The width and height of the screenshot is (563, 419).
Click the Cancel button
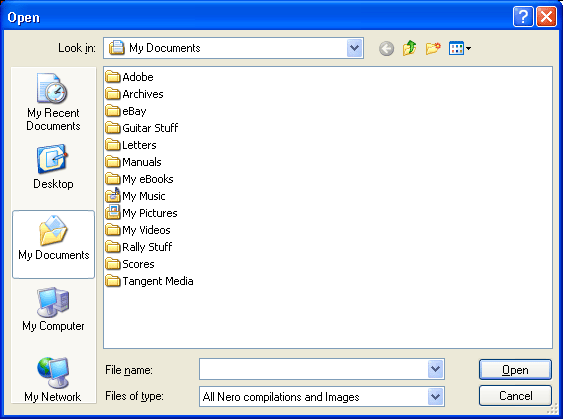click(515, 396)
